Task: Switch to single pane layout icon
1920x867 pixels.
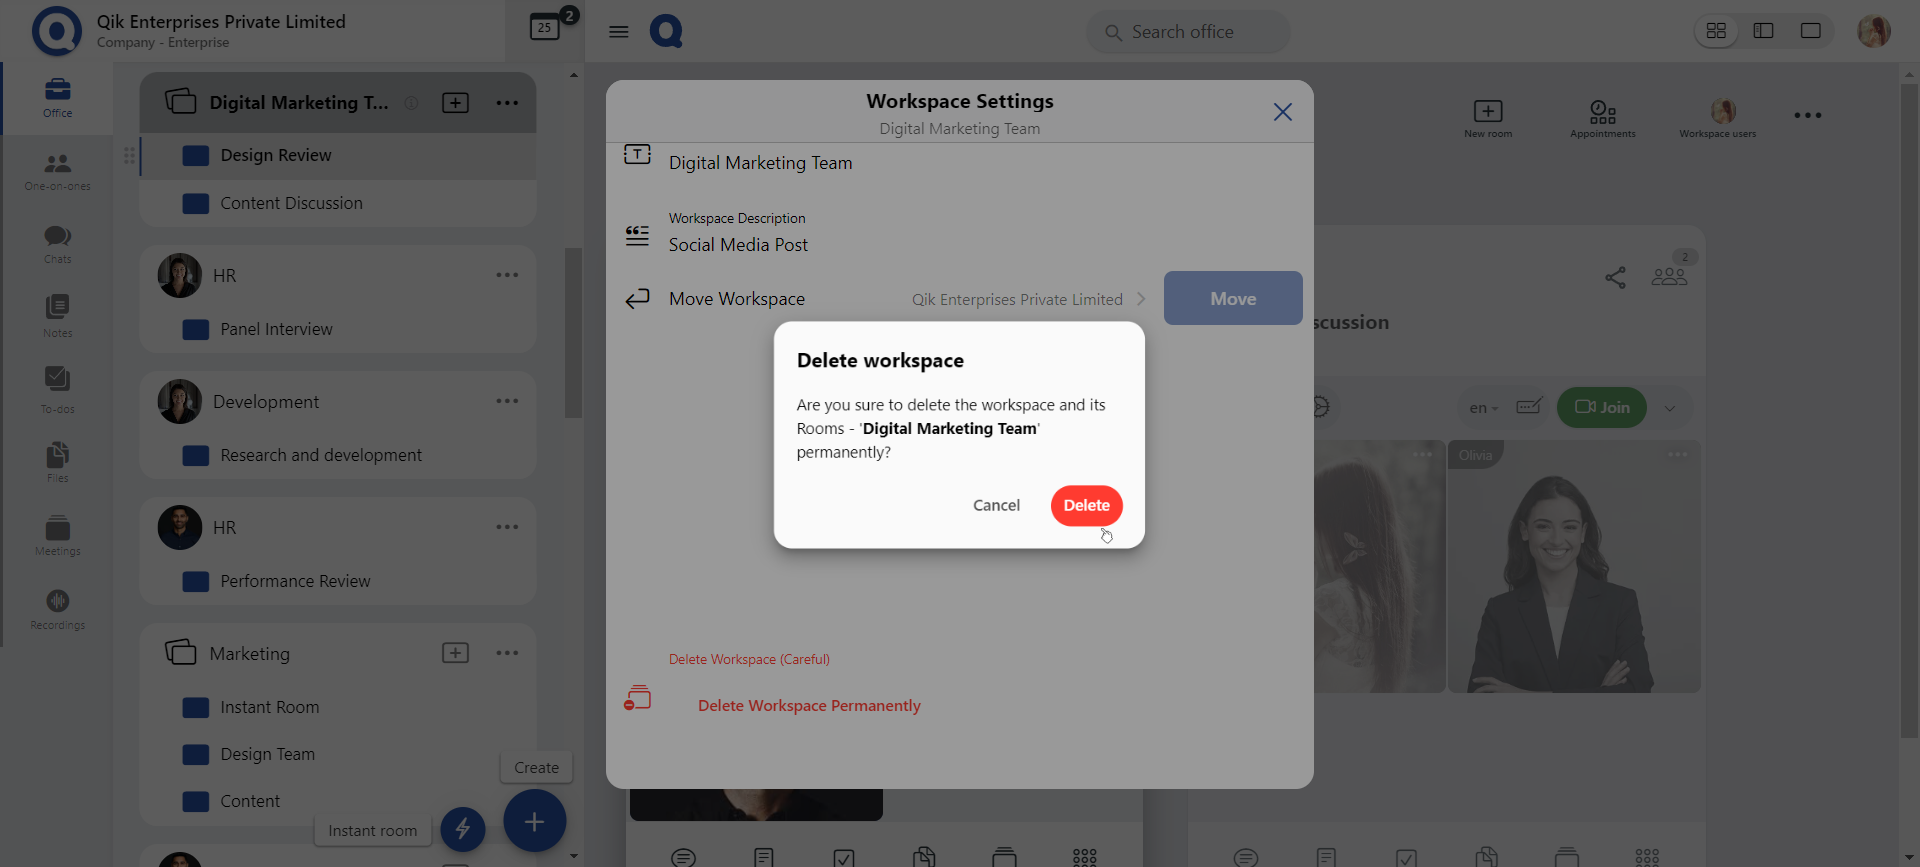Action: 1810,31
